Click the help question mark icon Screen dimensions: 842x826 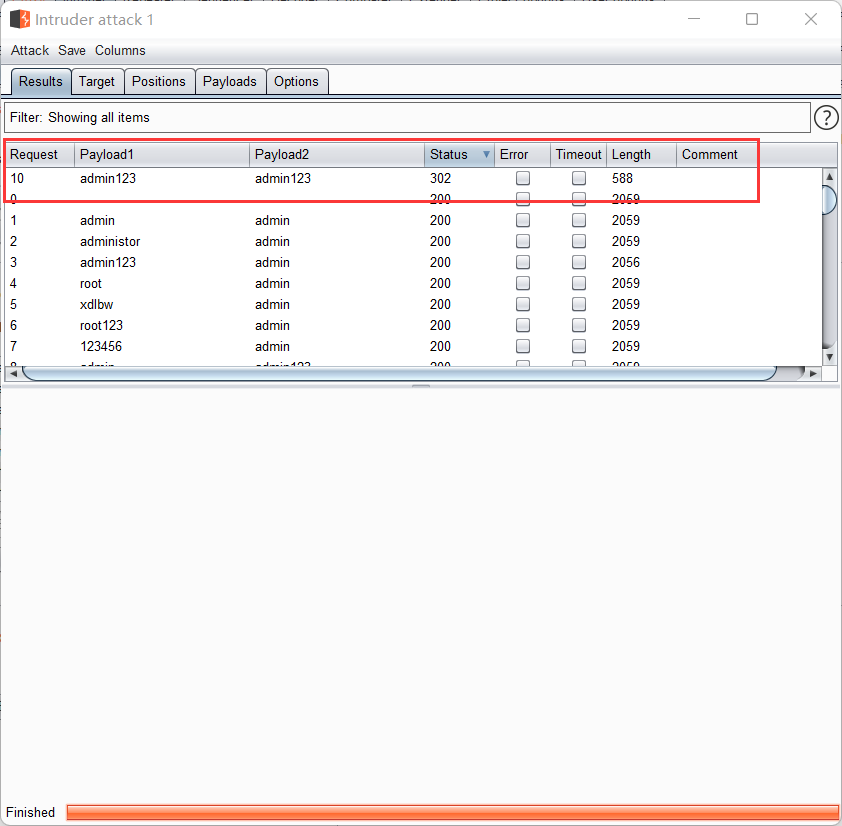coord(826,118)
